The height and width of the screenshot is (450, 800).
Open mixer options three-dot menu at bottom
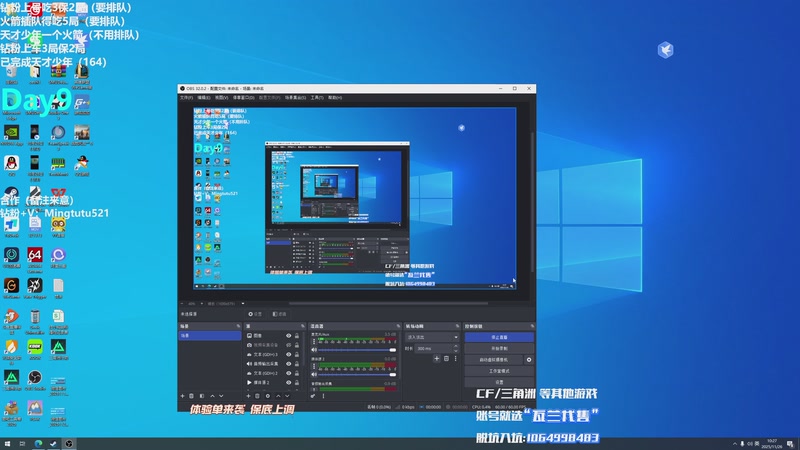(323, 396)
